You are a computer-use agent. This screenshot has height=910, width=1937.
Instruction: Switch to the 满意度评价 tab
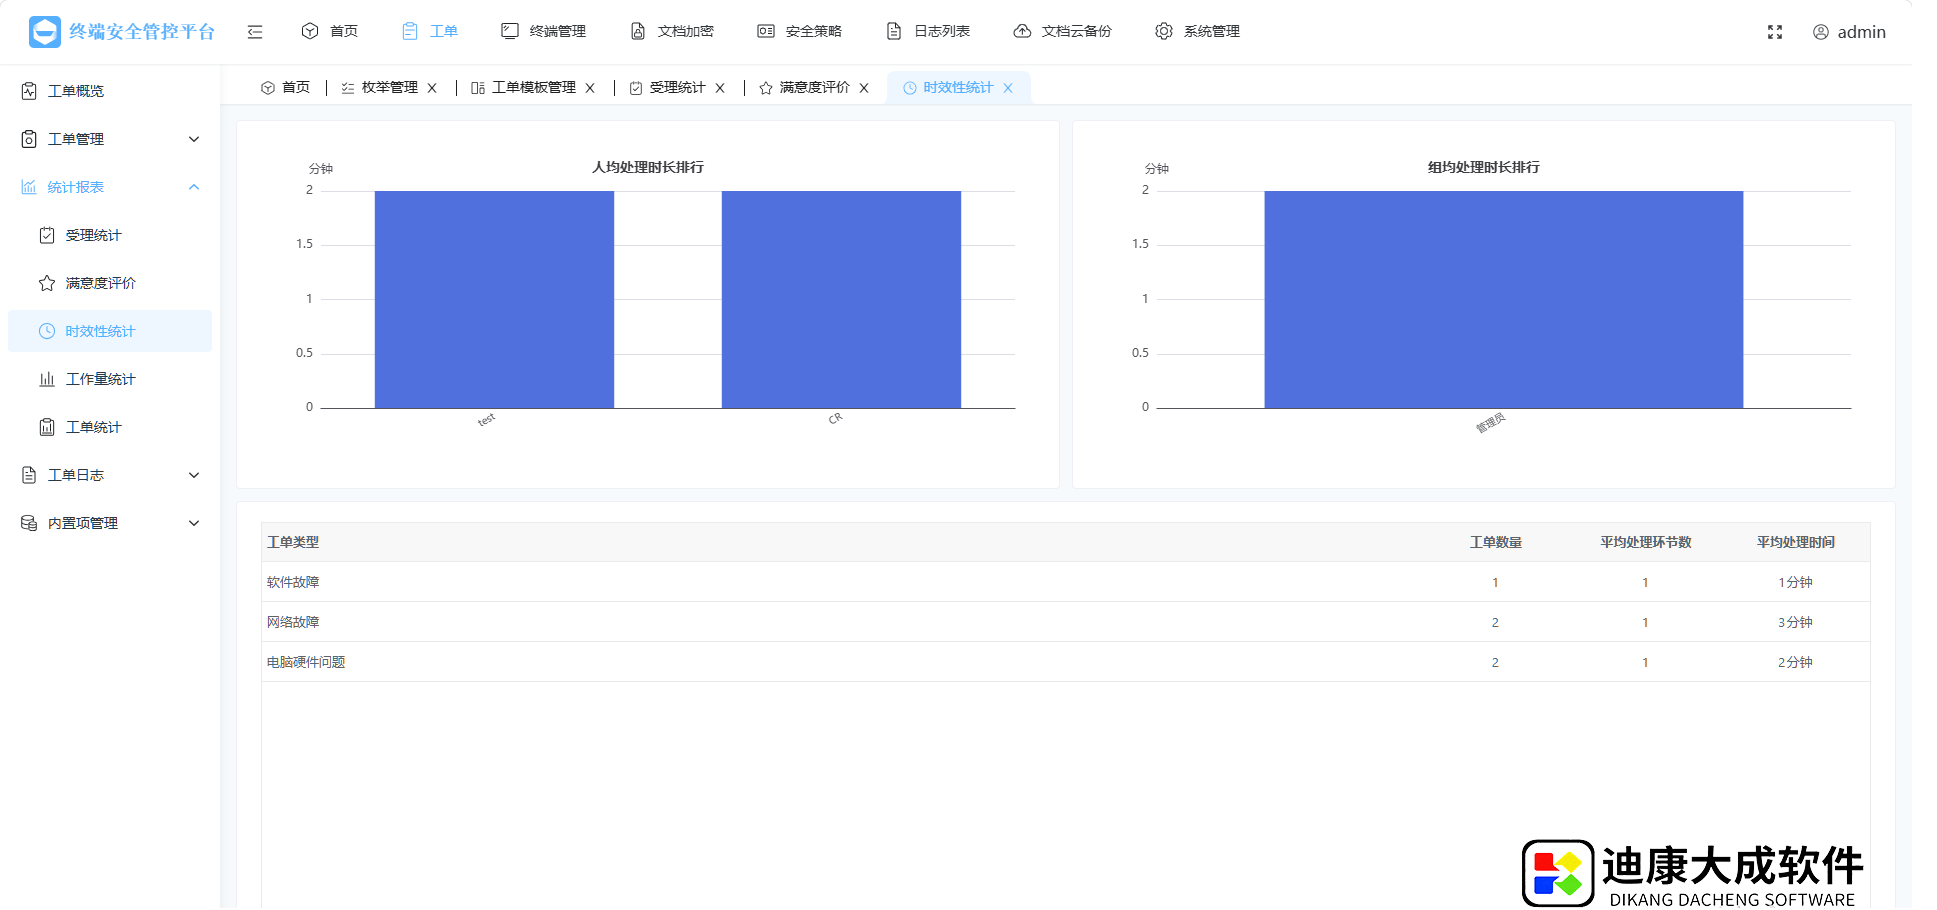[805, 88]
